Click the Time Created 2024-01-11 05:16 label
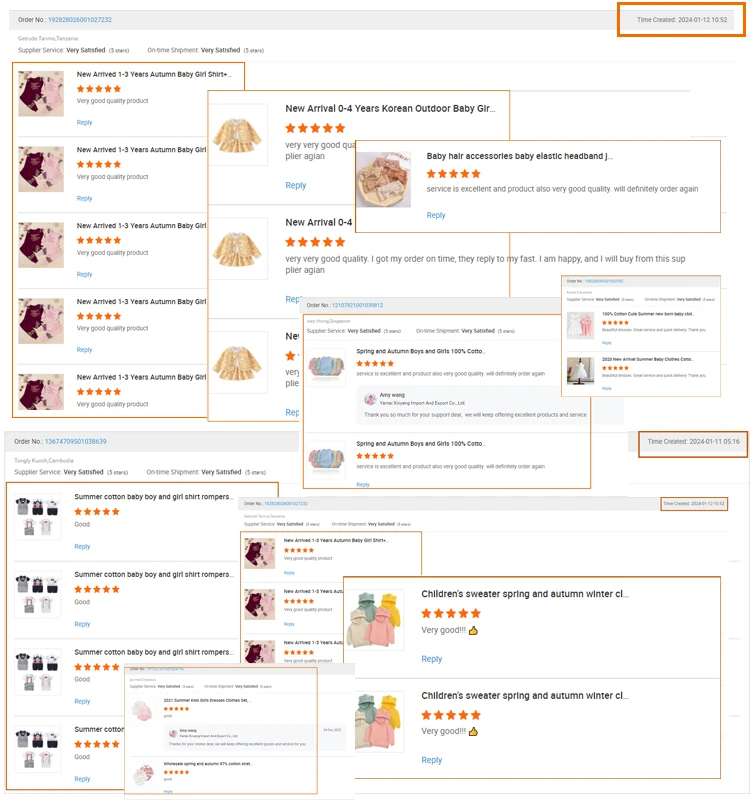 [693, 442]
